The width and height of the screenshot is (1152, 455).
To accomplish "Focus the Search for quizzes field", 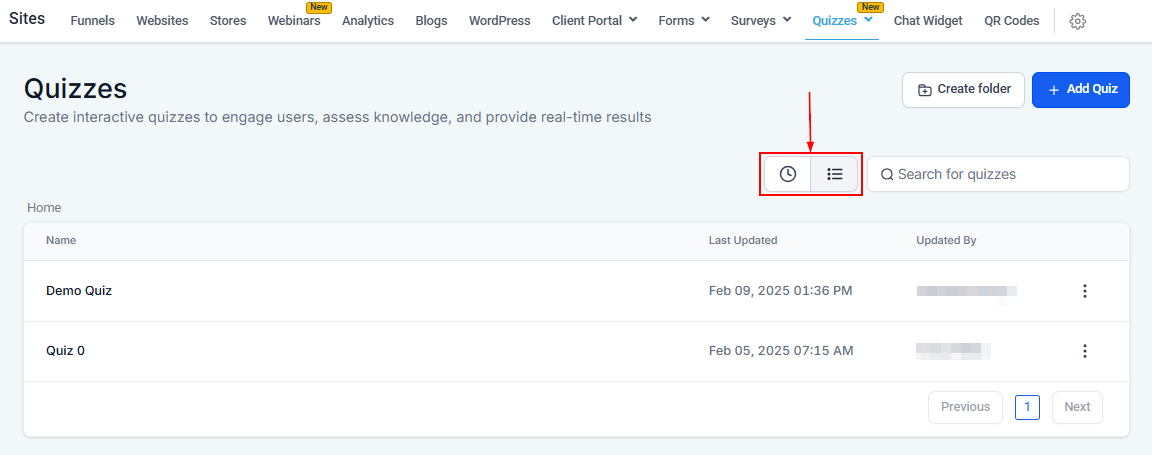I will pyautogui.click(x=998, y=174).
